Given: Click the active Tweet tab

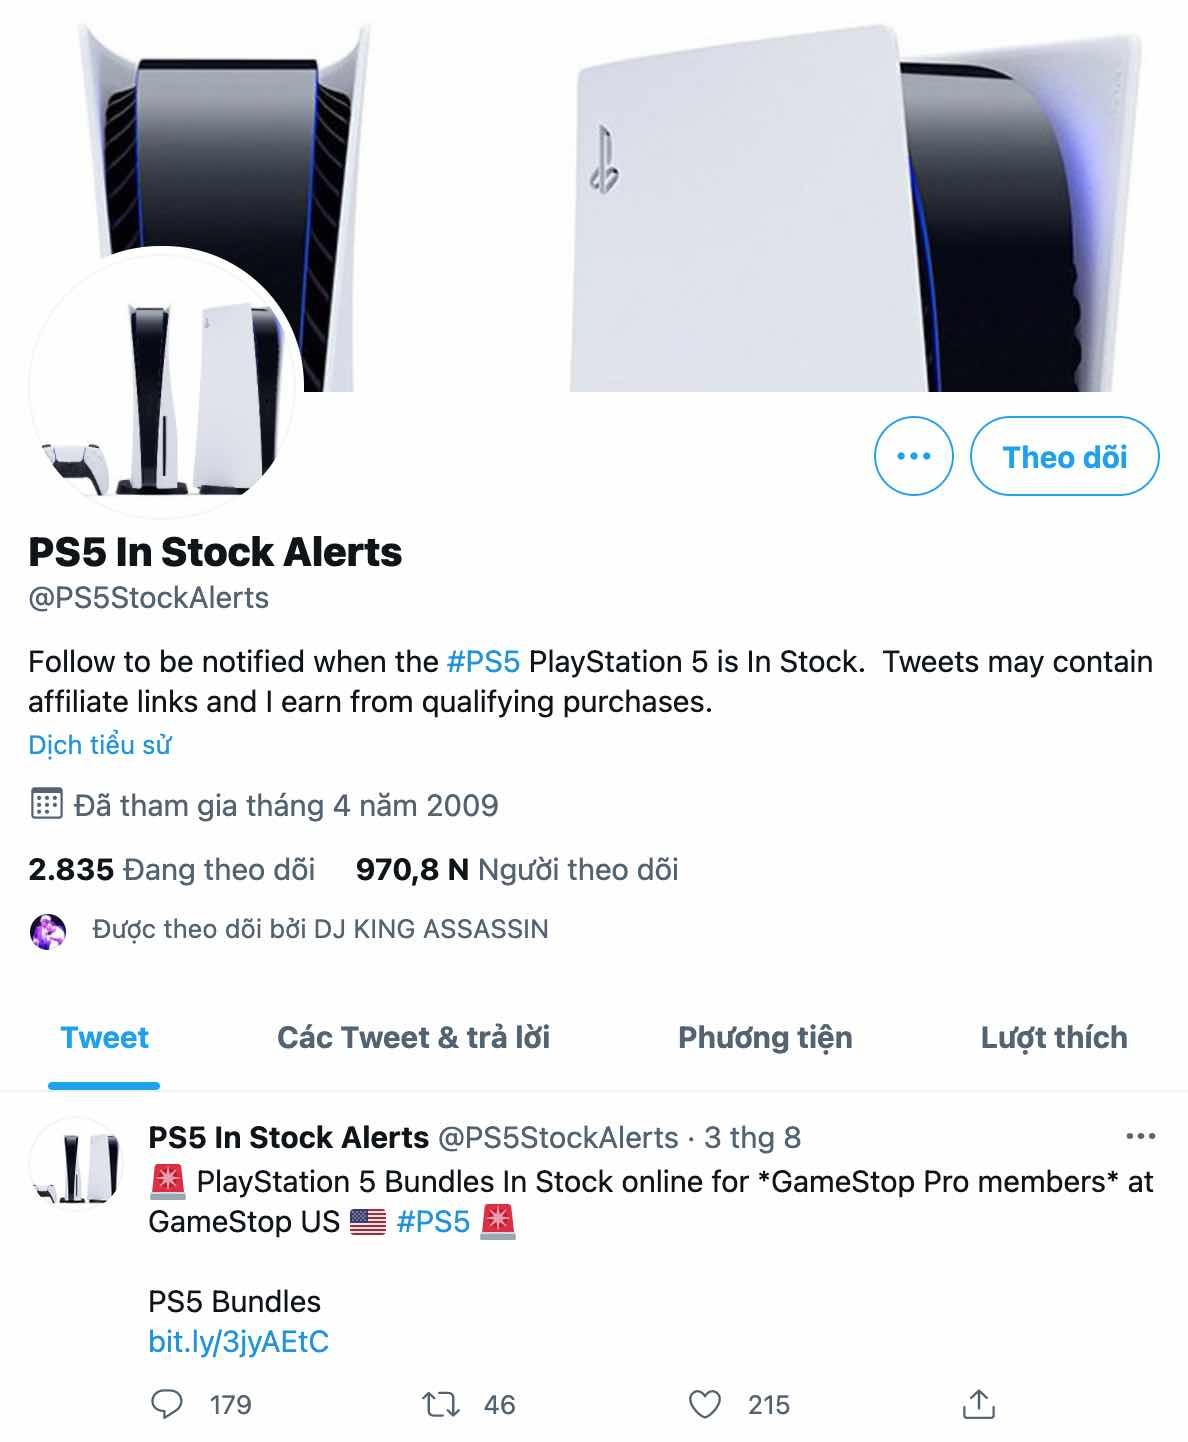Looking at the screenshot, I should (104, 1038).
